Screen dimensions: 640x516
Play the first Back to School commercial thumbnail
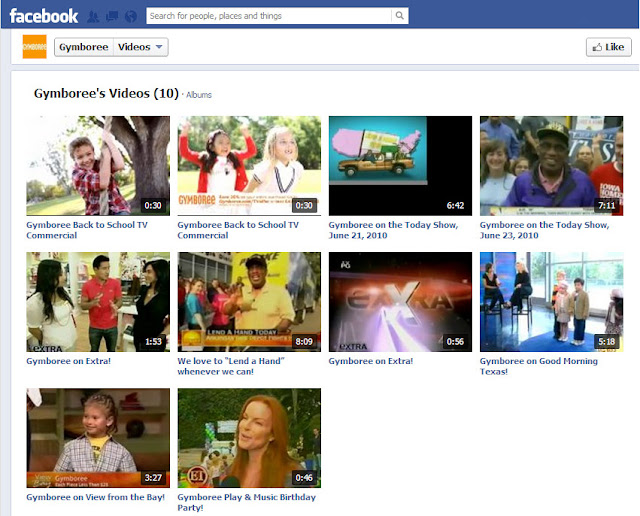98,165
